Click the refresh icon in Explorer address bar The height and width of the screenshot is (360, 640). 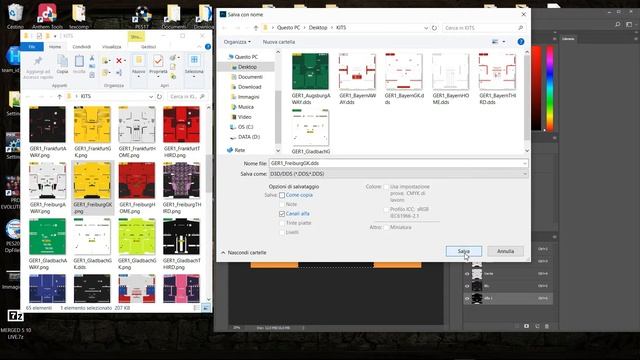pos(159,96)
